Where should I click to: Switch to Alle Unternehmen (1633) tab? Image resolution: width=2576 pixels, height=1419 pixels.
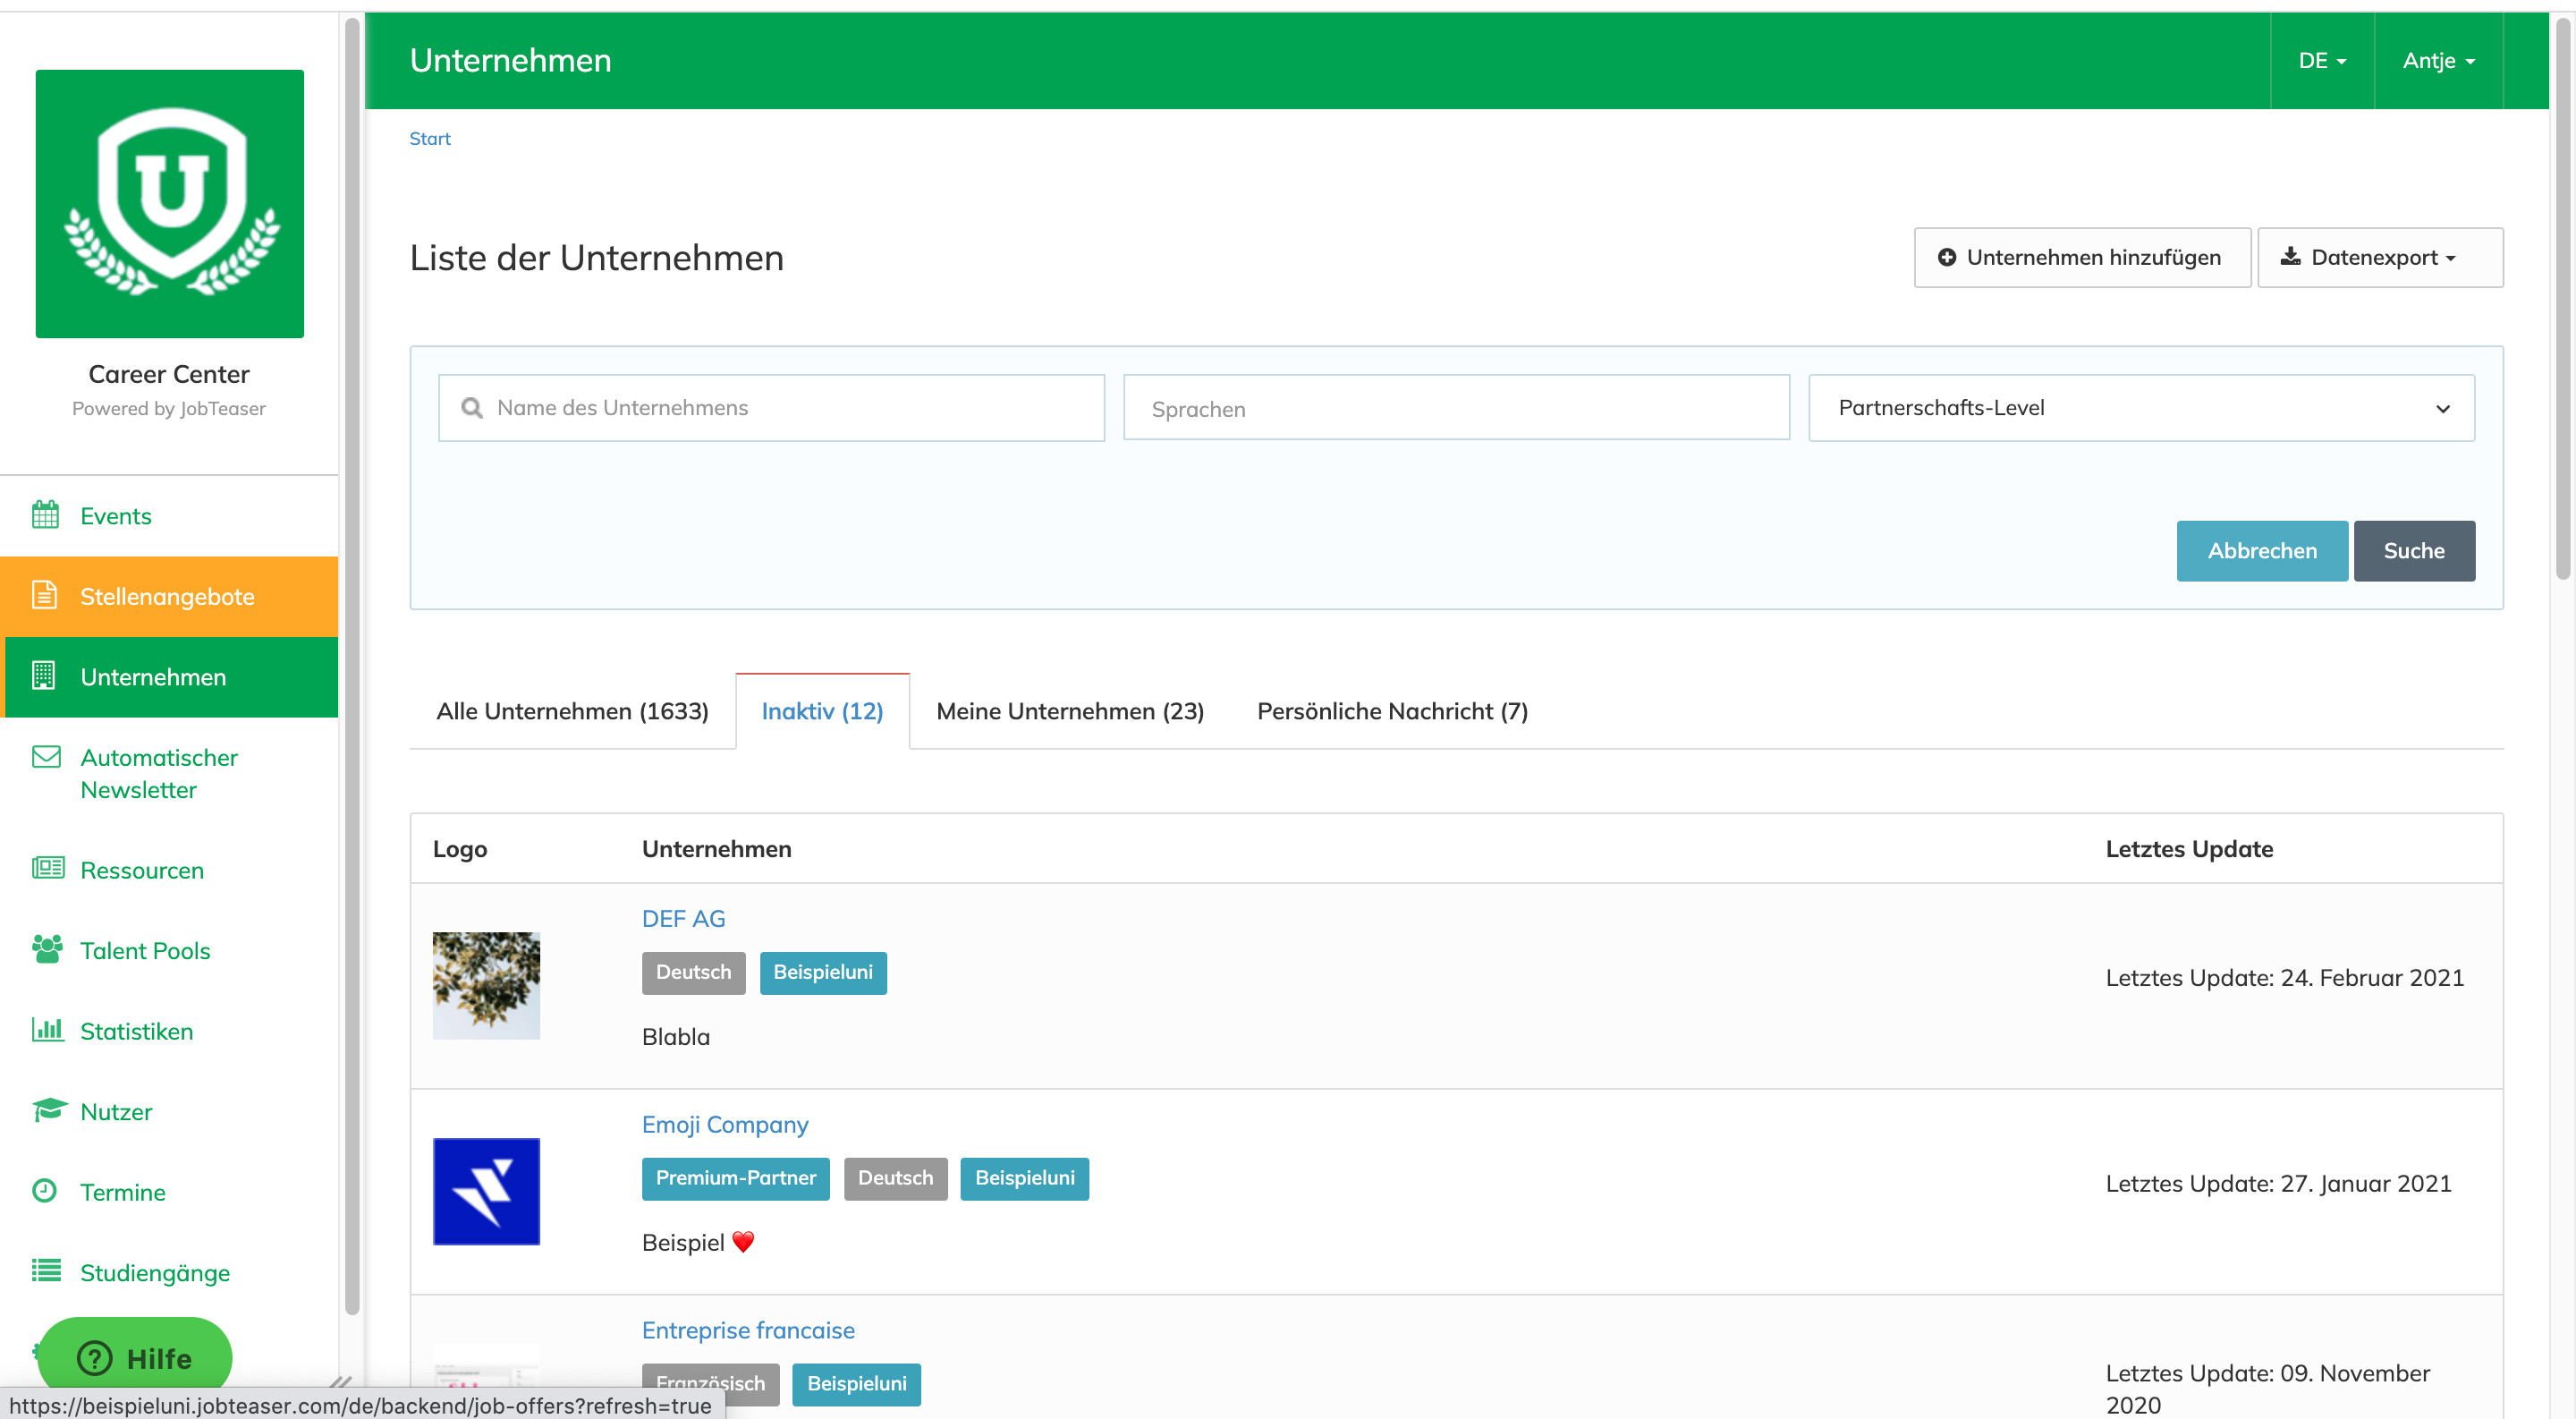pyautogui.click(x=572, y=711)
